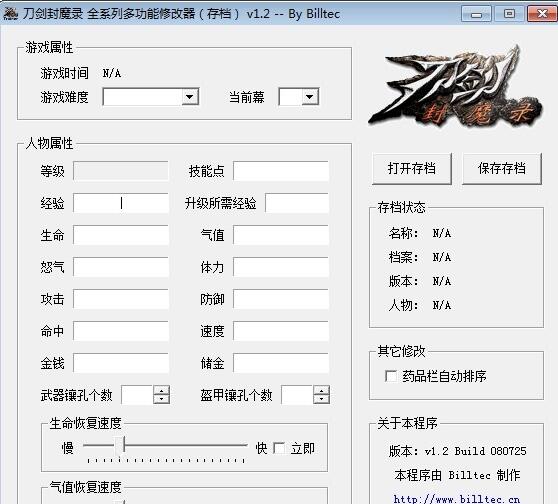Screen dimensions: 558x504
Task: Enable the 立即 checkbox for 生命恢复速度
Action: click(x=279, y=448)
